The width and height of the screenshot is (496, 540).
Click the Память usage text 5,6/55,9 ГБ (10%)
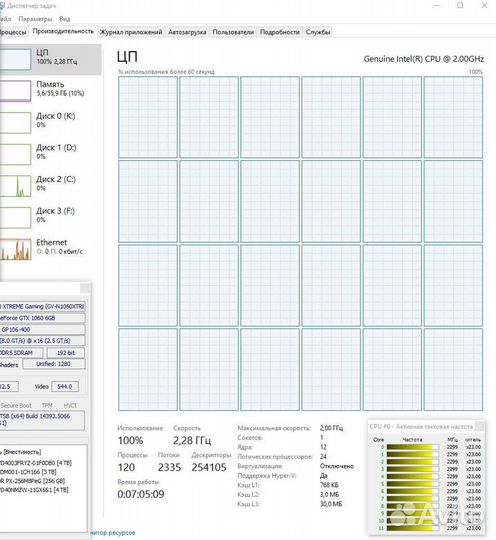click(x=60, y=93)
